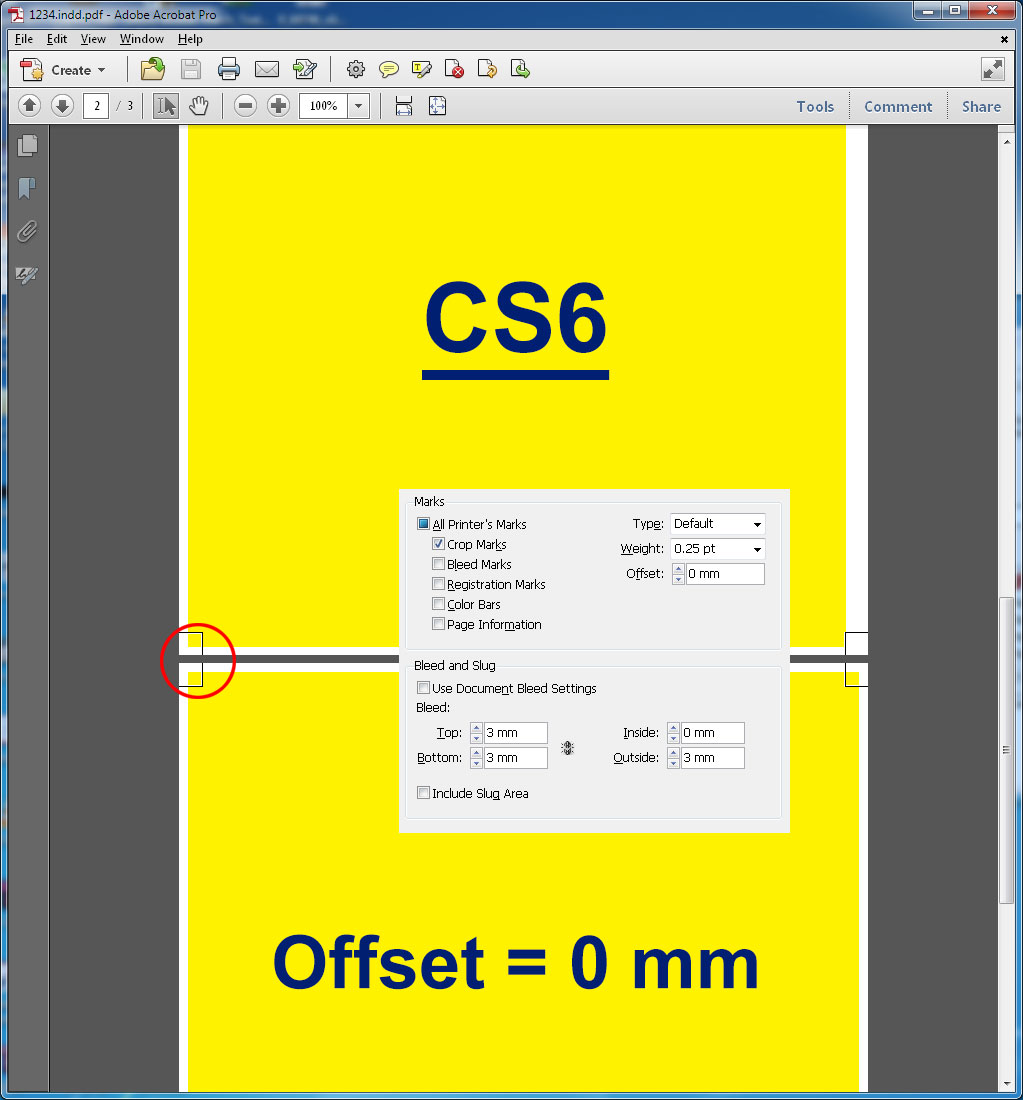Open the Signatures sidebar panel
1023x1100 pixels.
(x=27, y=274)
